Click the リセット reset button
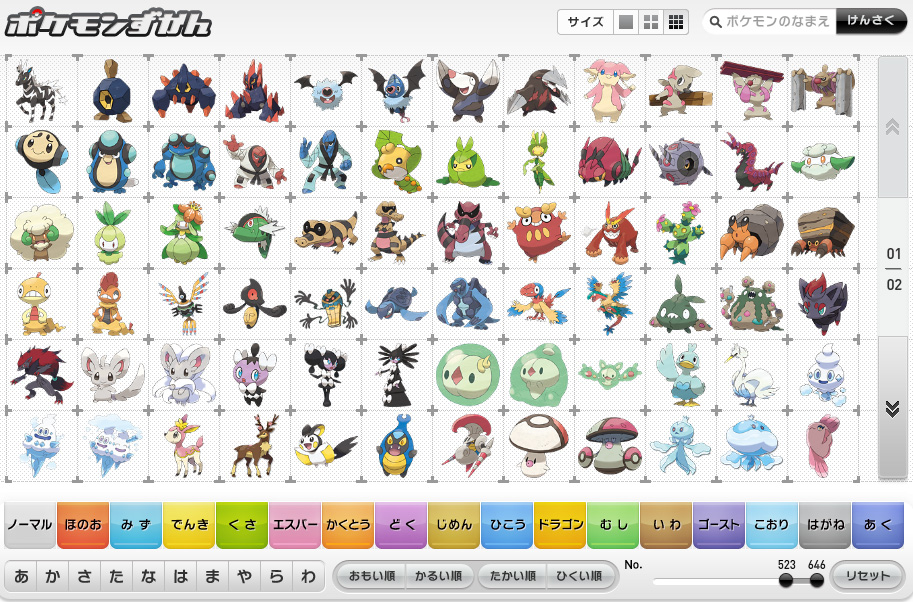 pyautogui.click(x=868, y=576)
